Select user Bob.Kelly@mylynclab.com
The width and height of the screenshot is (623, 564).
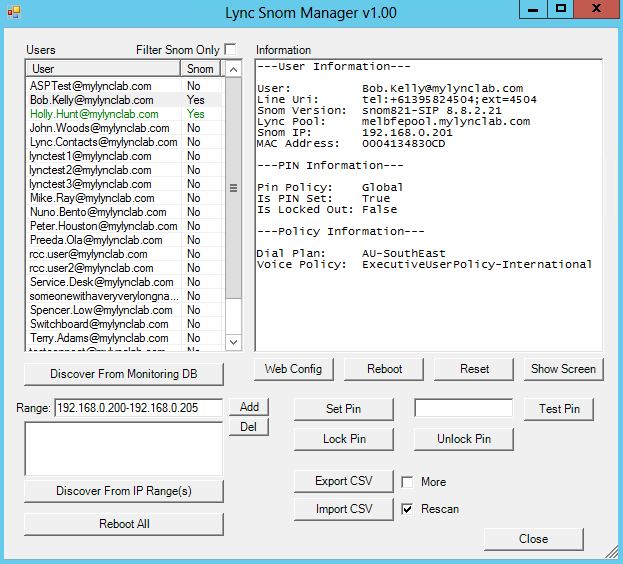coord(125,100)
